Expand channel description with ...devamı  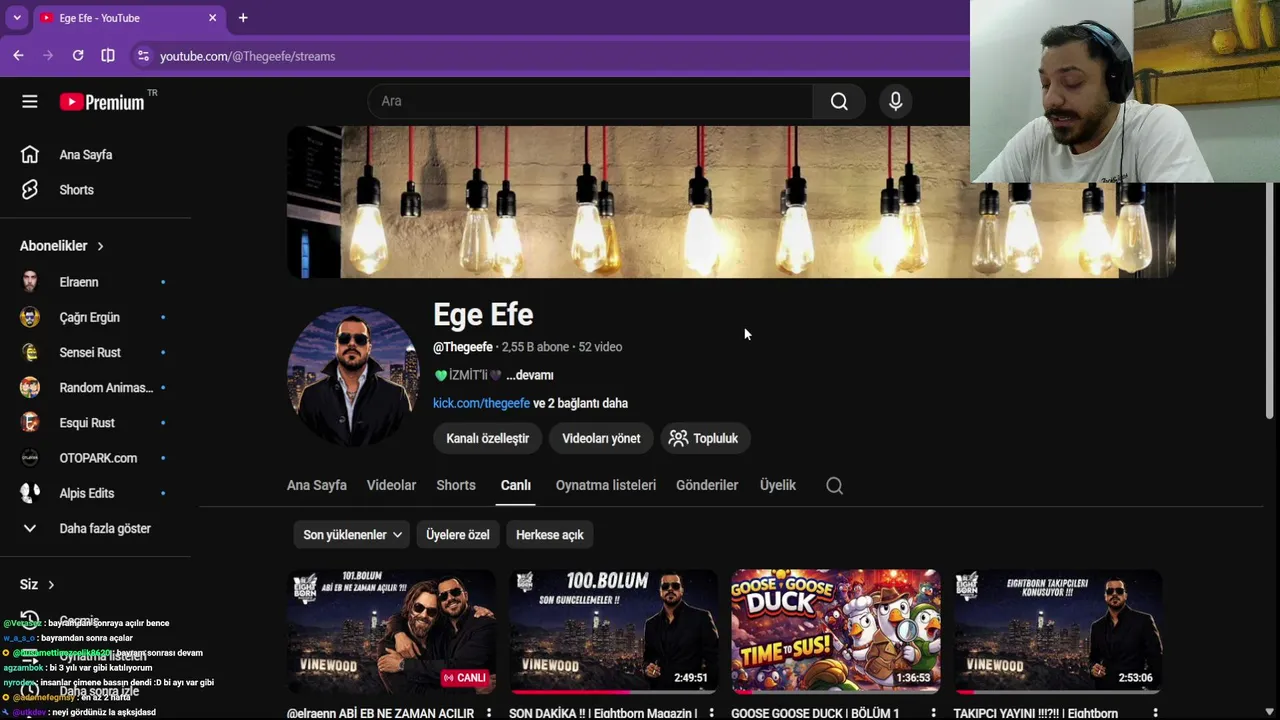tap(530, 375)
